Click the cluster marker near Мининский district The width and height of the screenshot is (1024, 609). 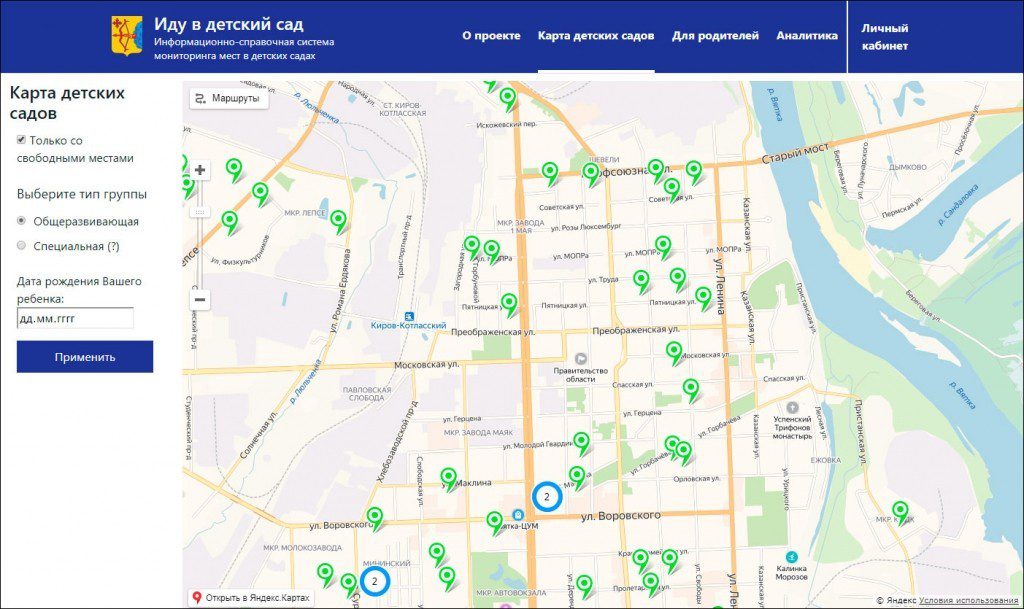374,581
